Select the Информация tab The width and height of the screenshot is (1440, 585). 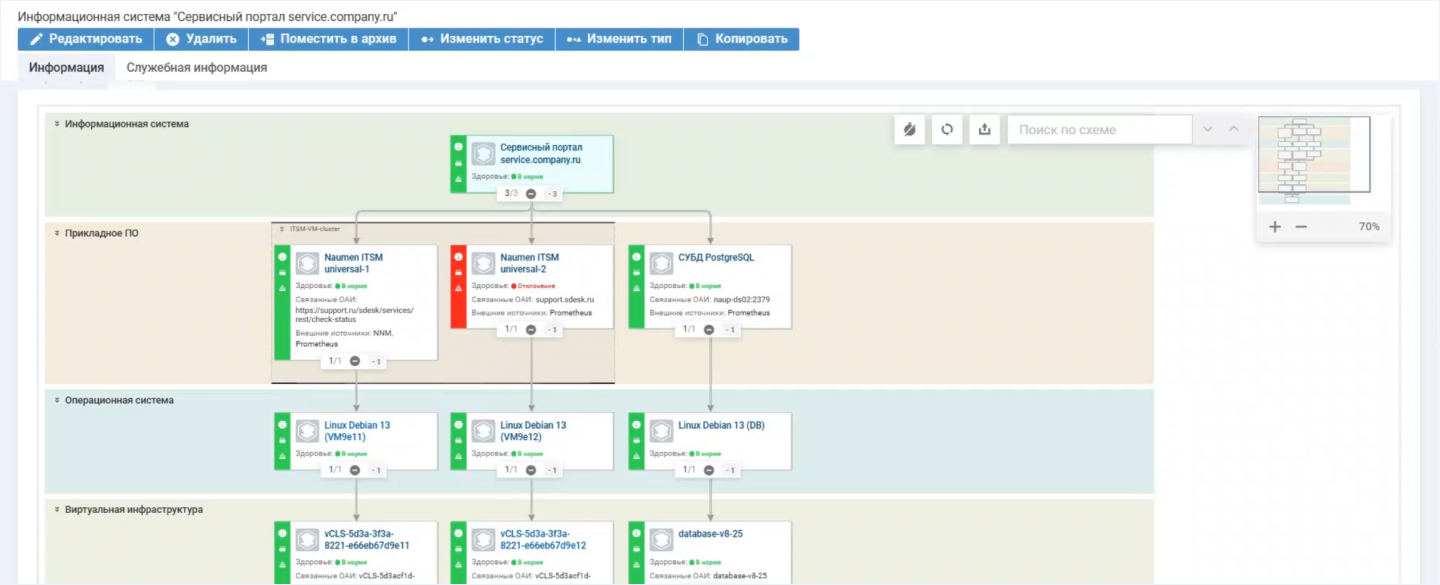66,68
